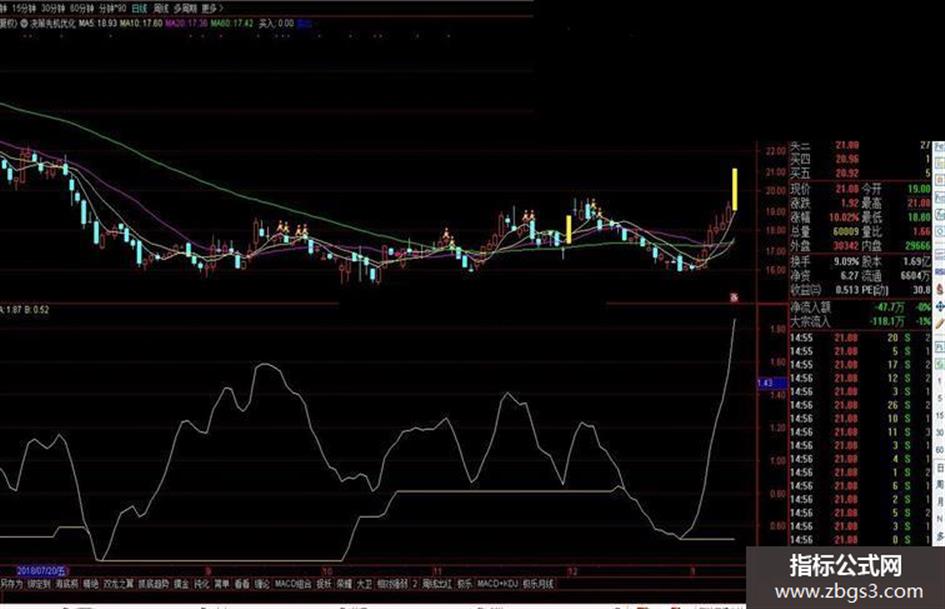This screenshot has height=609, width=945.
Task: Click the 最低 18.80 low price value
Action: (919, 218)
